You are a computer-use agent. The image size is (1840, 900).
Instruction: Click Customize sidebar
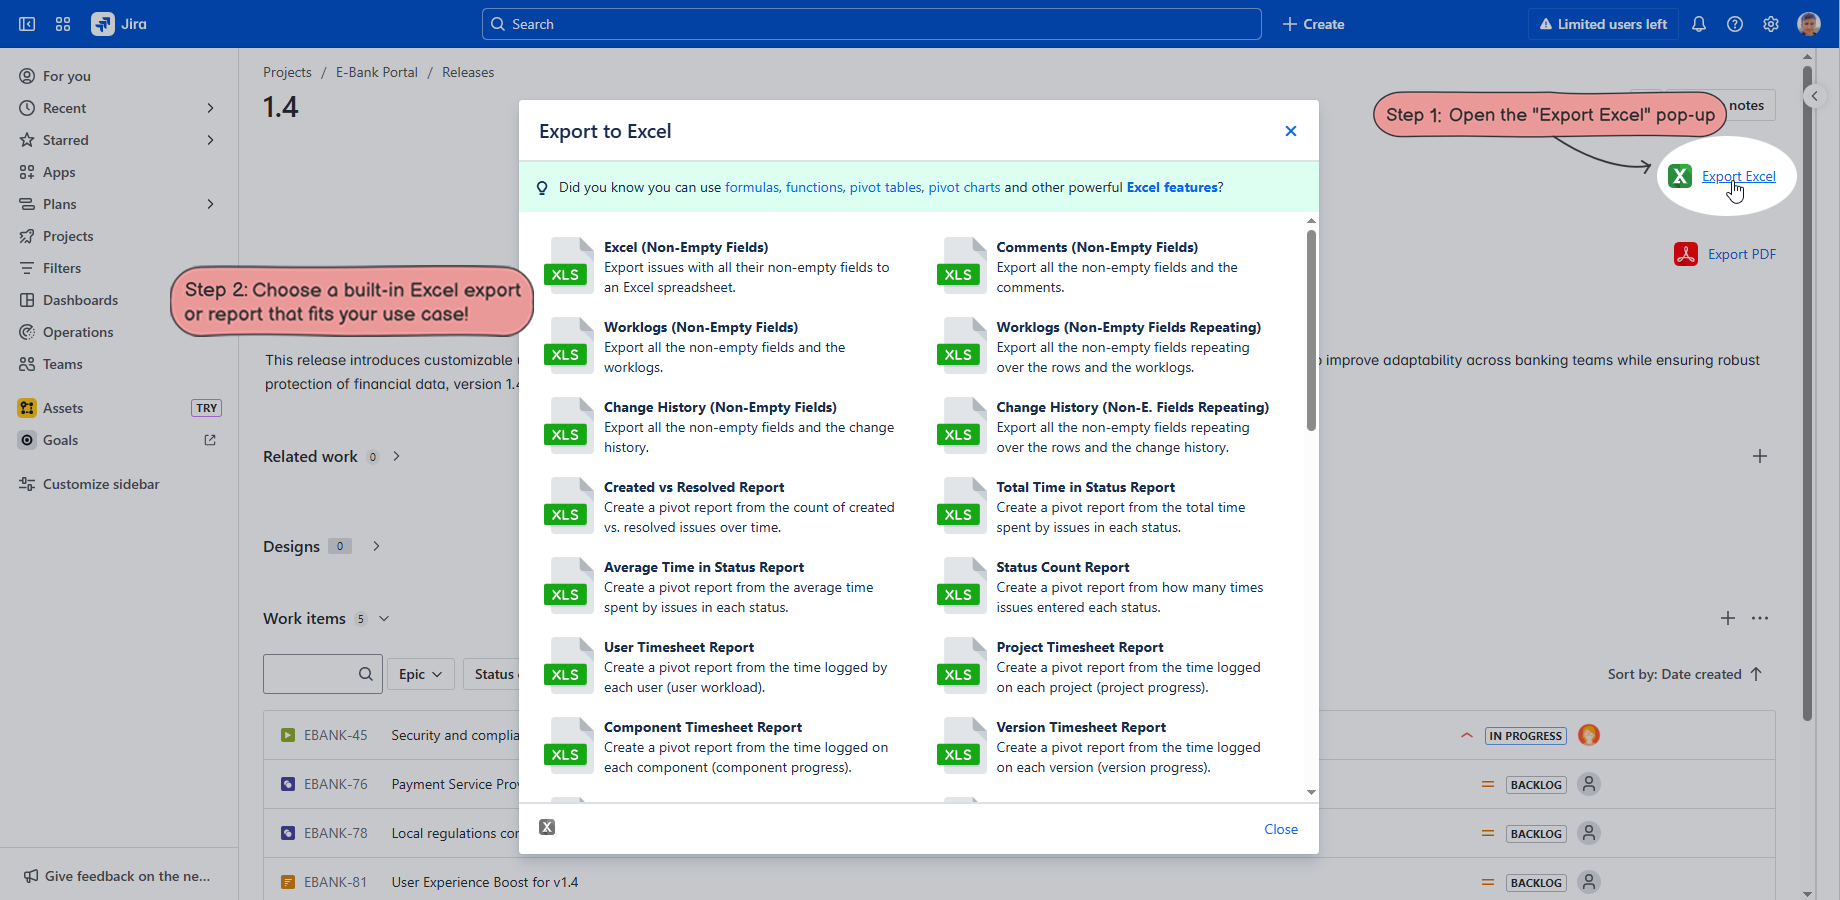(101, 484)
